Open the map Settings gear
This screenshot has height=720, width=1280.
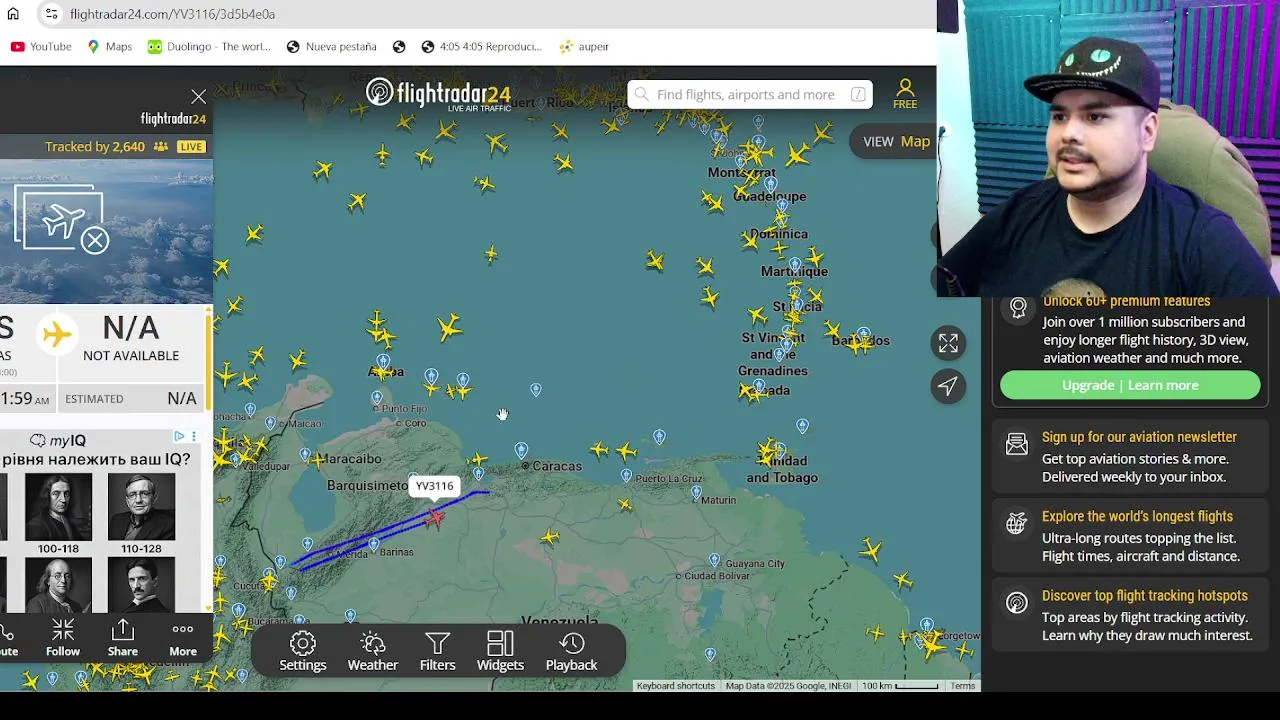(x=303, y=651)
